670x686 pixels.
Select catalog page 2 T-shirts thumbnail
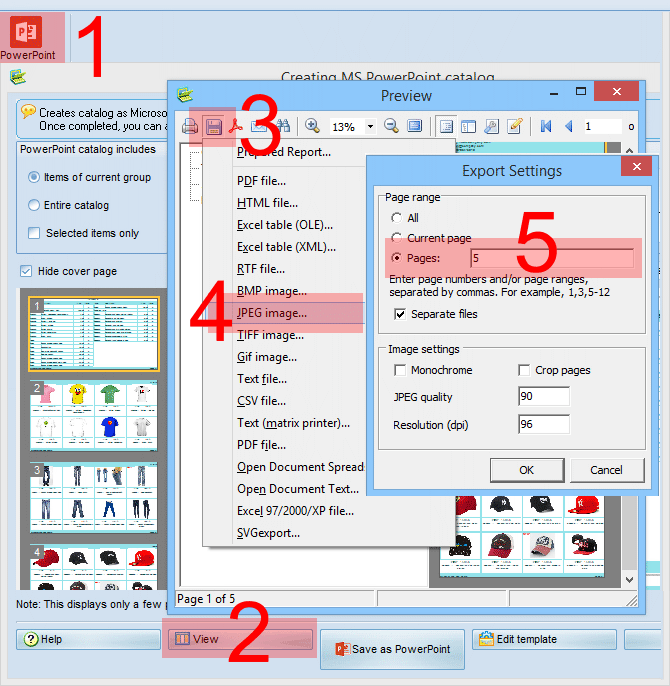point(93,416)
